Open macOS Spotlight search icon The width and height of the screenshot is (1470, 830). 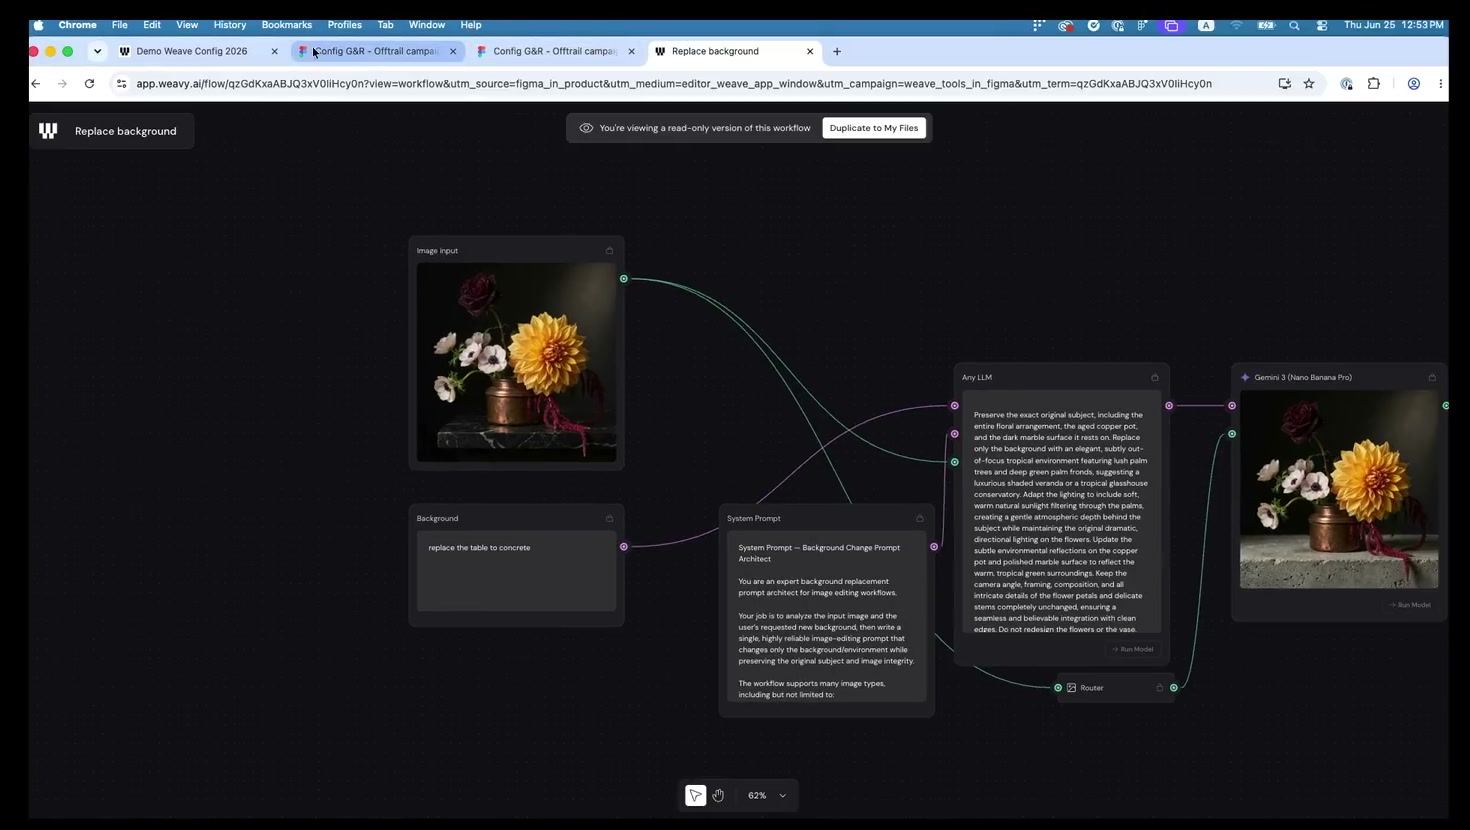1294,25
